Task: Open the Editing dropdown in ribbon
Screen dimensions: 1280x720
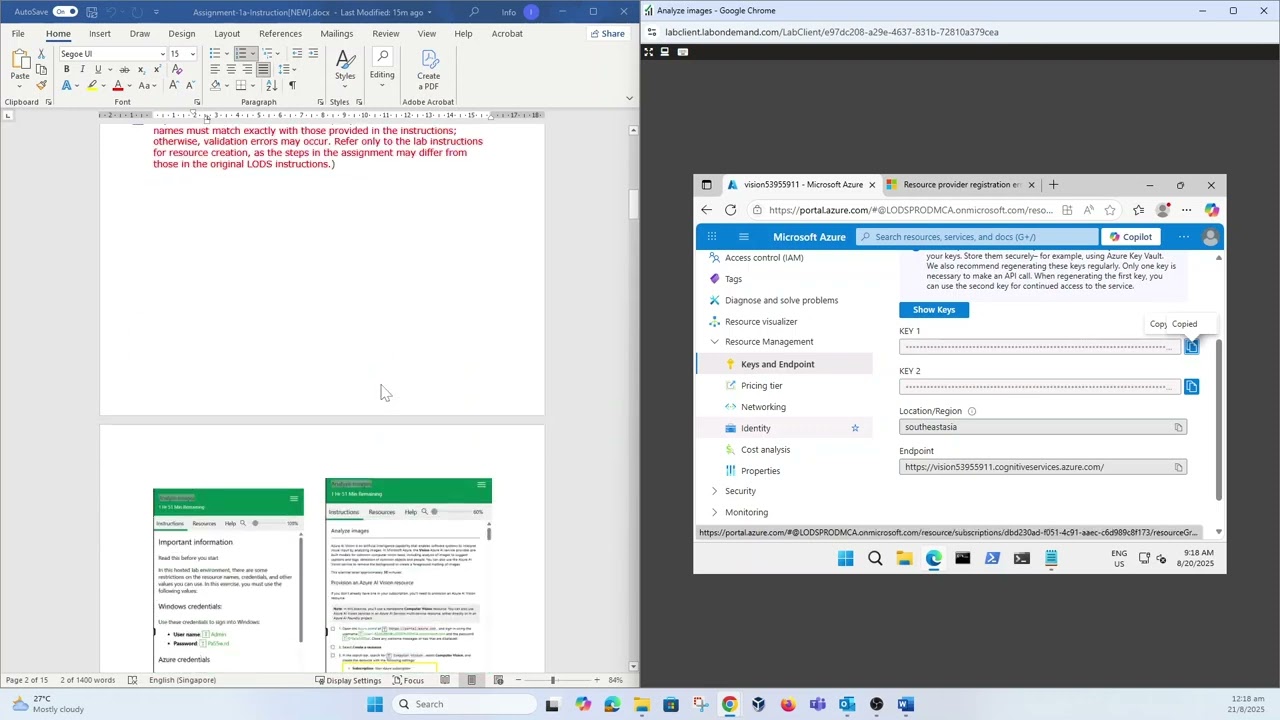Action: coord(382,67)
